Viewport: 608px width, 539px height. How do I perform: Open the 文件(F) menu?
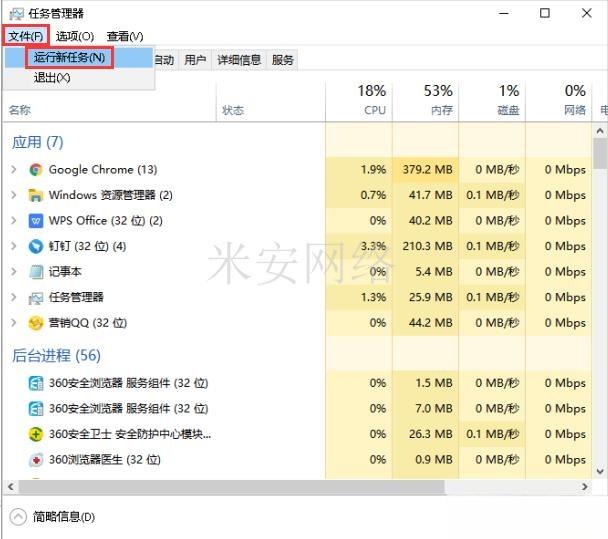26,36
